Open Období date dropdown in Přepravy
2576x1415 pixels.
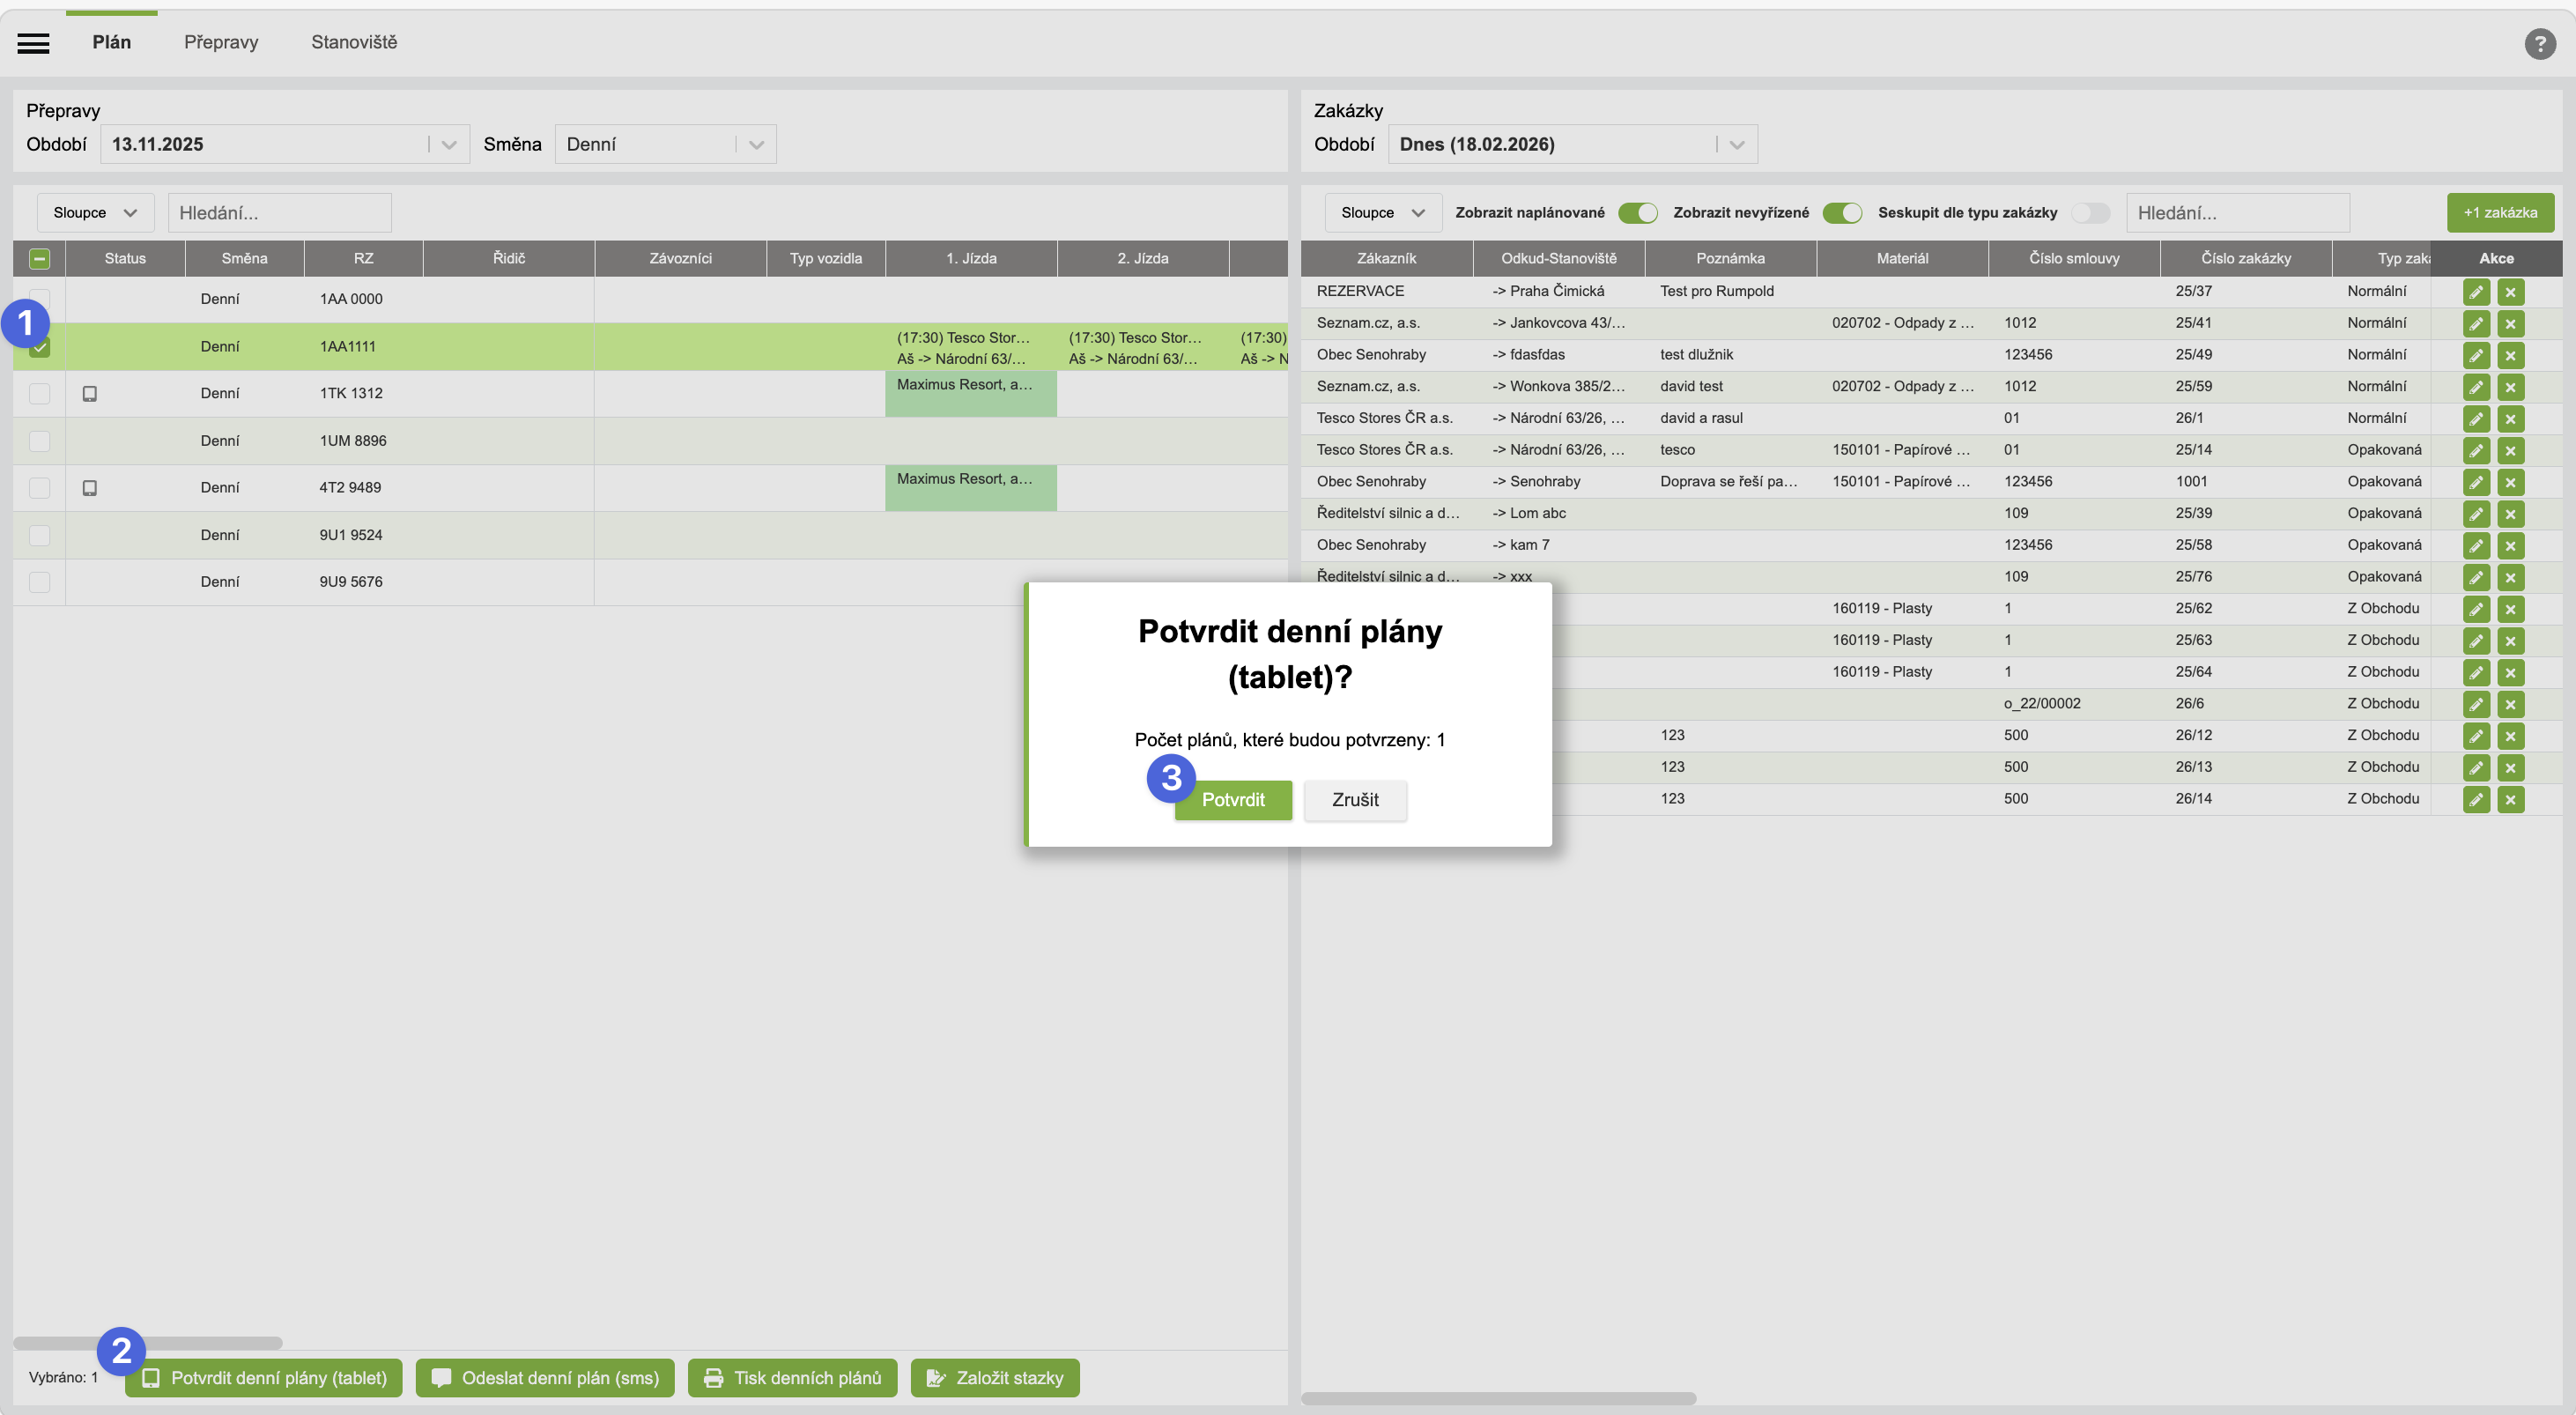coord(448,145)
